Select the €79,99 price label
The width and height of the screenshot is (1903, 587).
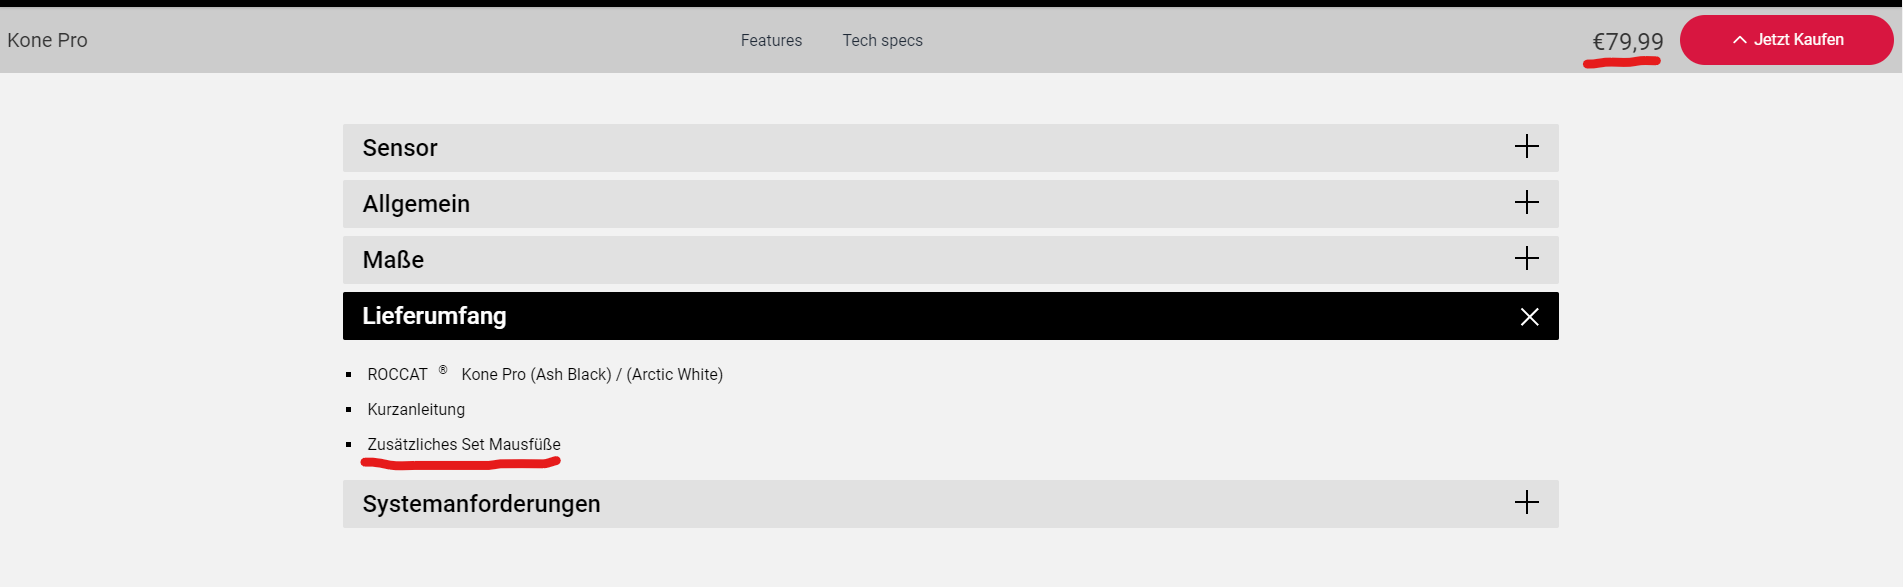[x=1627, y=42]
